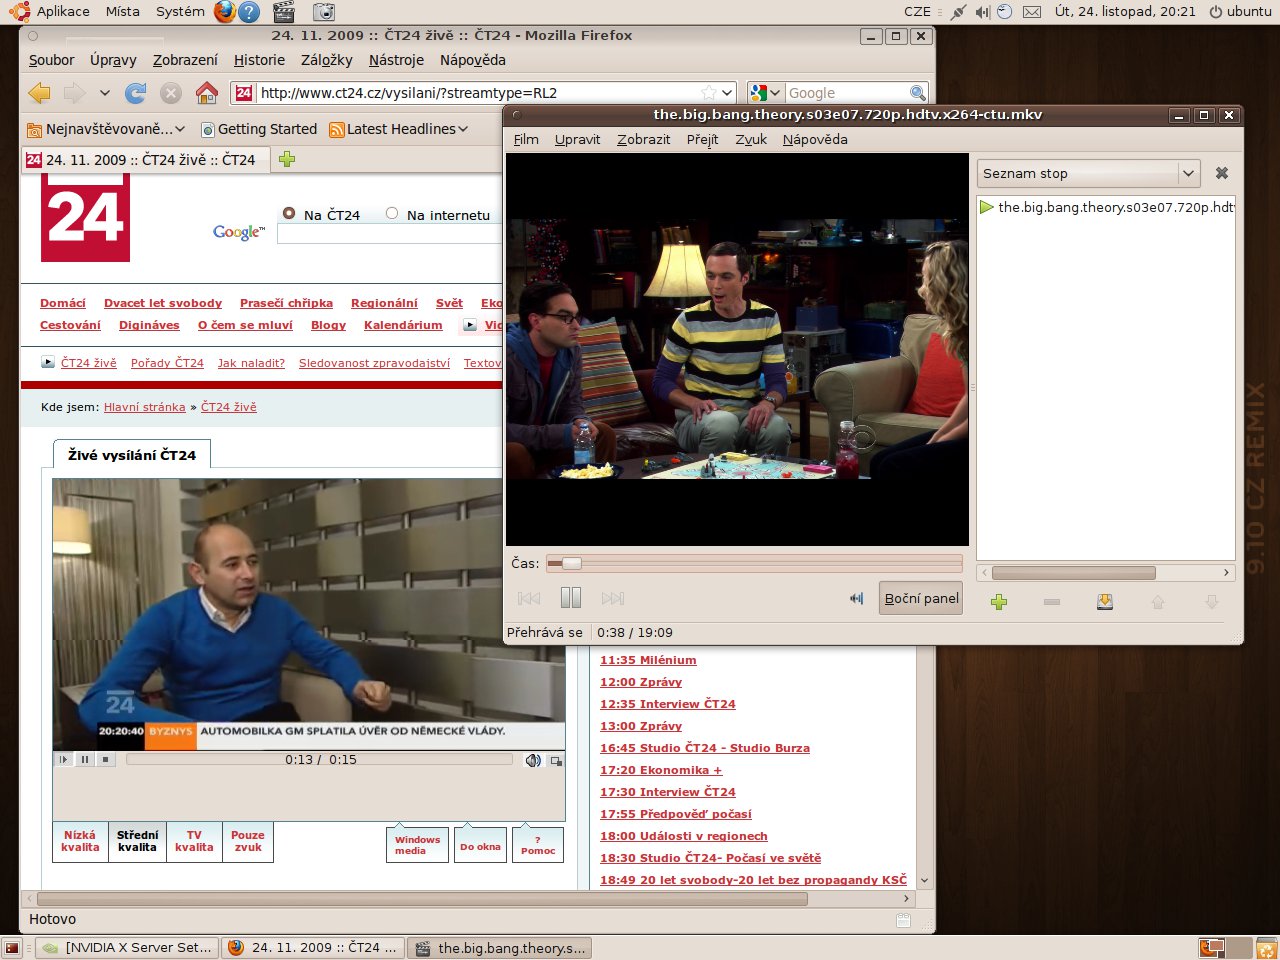Skip to next track in movie player
This screenshot has height=960, width=1280.
tap(613, 598)
